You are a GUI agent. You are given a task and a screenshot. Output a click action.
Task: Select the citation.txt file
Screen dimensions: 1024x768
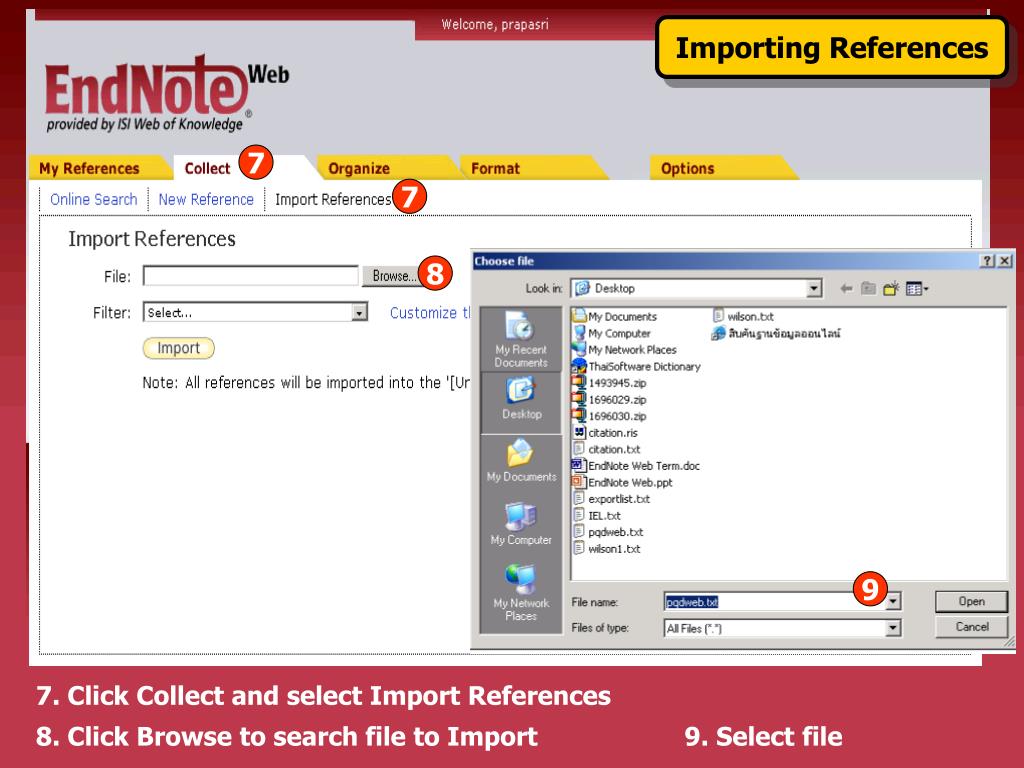point(607,449)
